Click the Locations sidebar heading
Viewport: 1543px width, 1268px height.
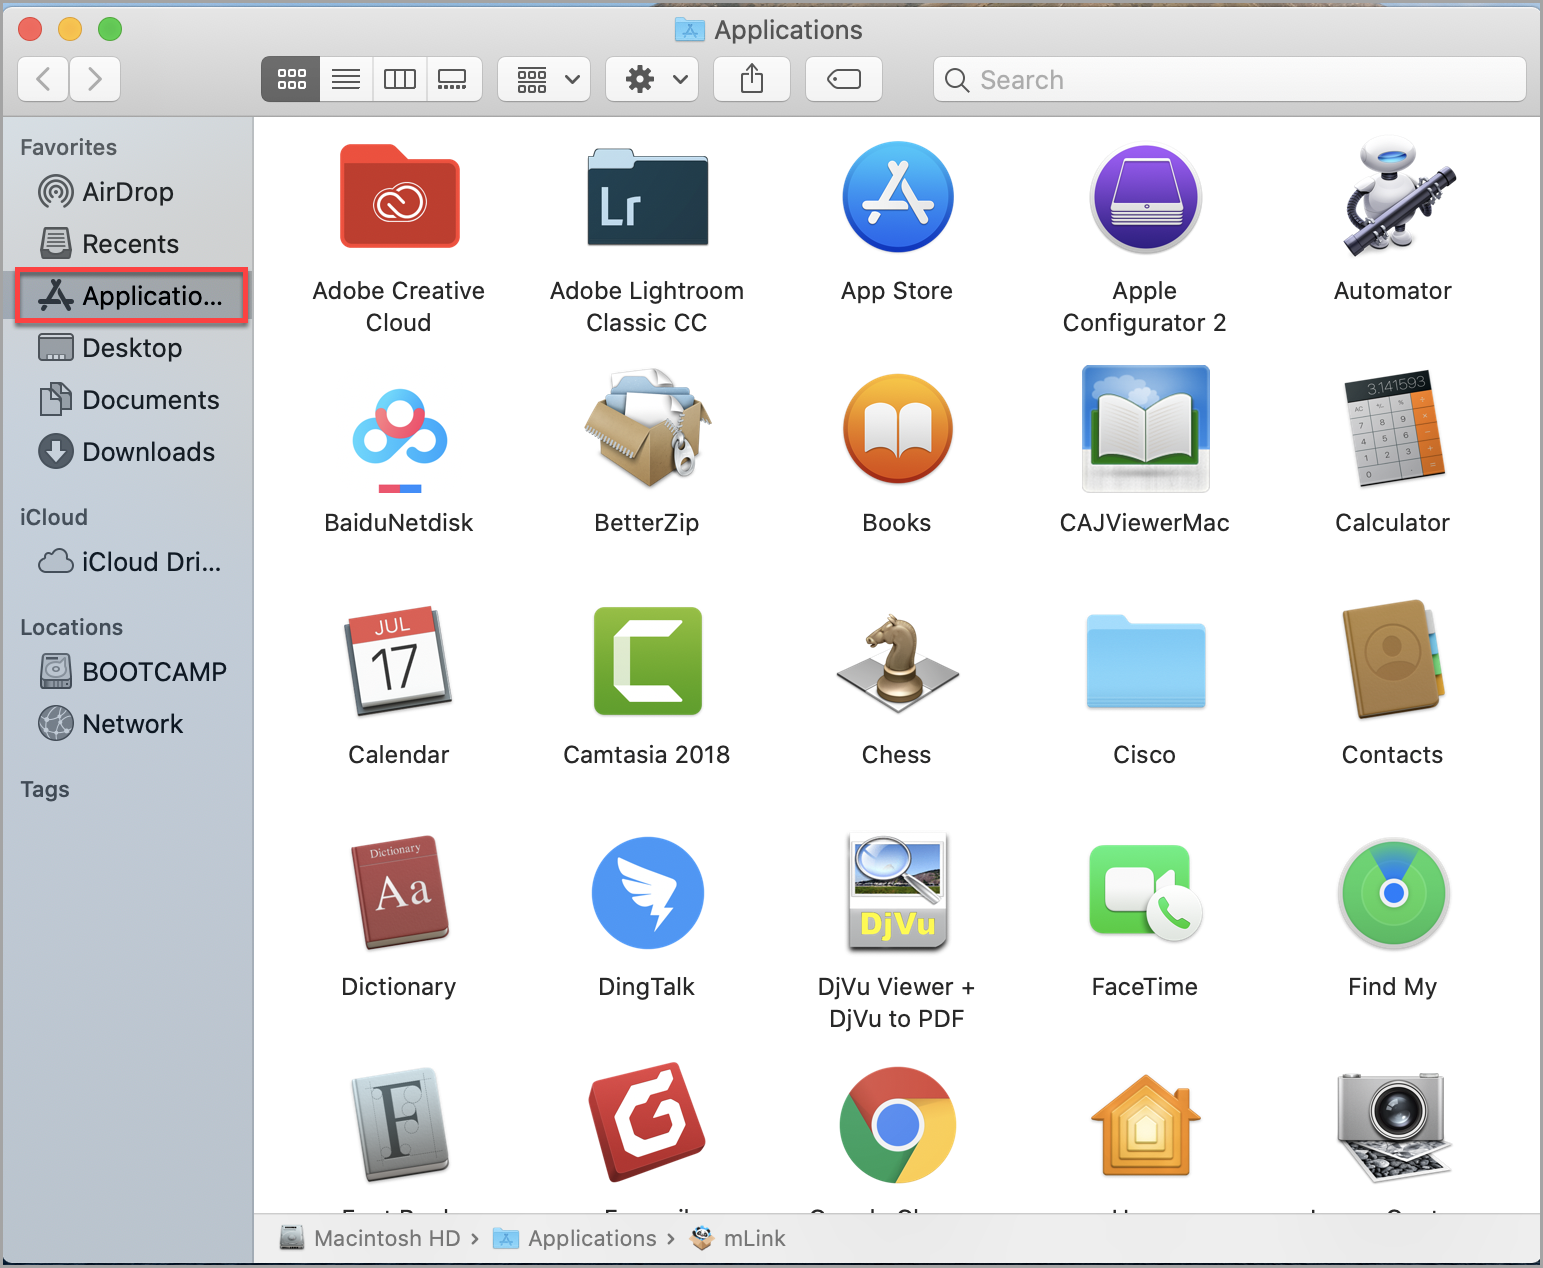click(x=71, y=628)
